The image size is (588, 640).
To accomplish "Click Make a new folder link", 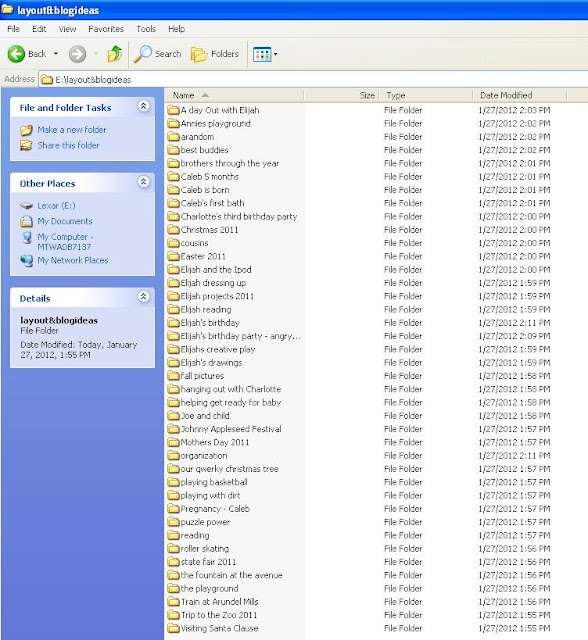I will (72, 130).
